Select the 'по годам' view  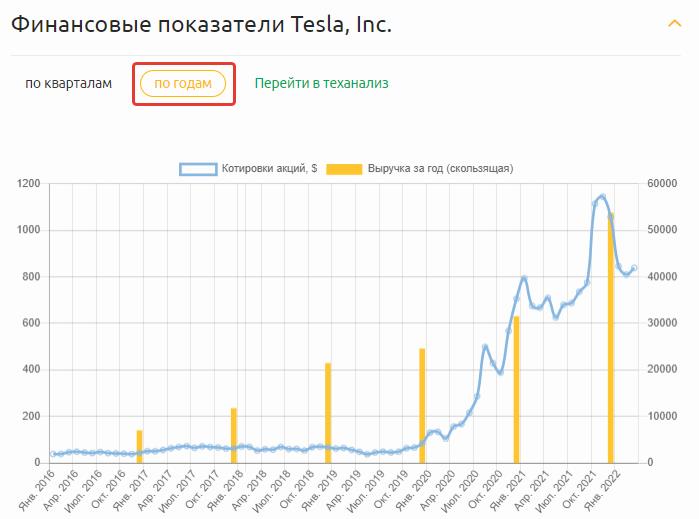tap(183, 84)
